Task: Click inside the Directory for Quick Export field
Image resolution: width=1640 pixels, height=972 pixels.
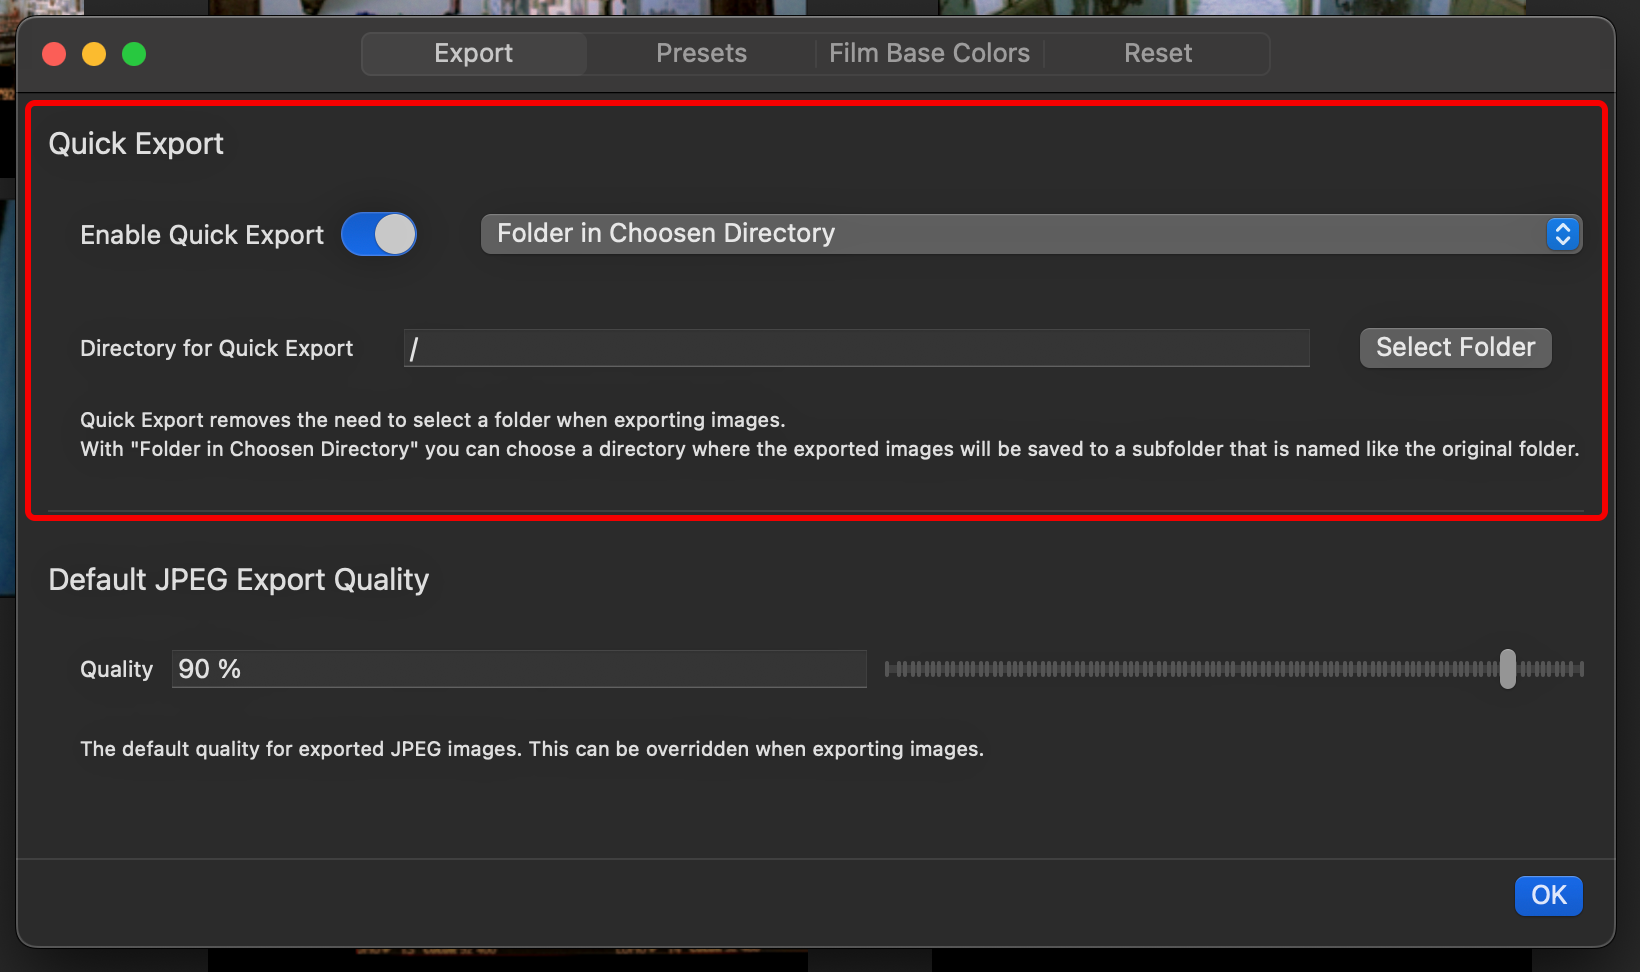Action: (x=855, y=347)
